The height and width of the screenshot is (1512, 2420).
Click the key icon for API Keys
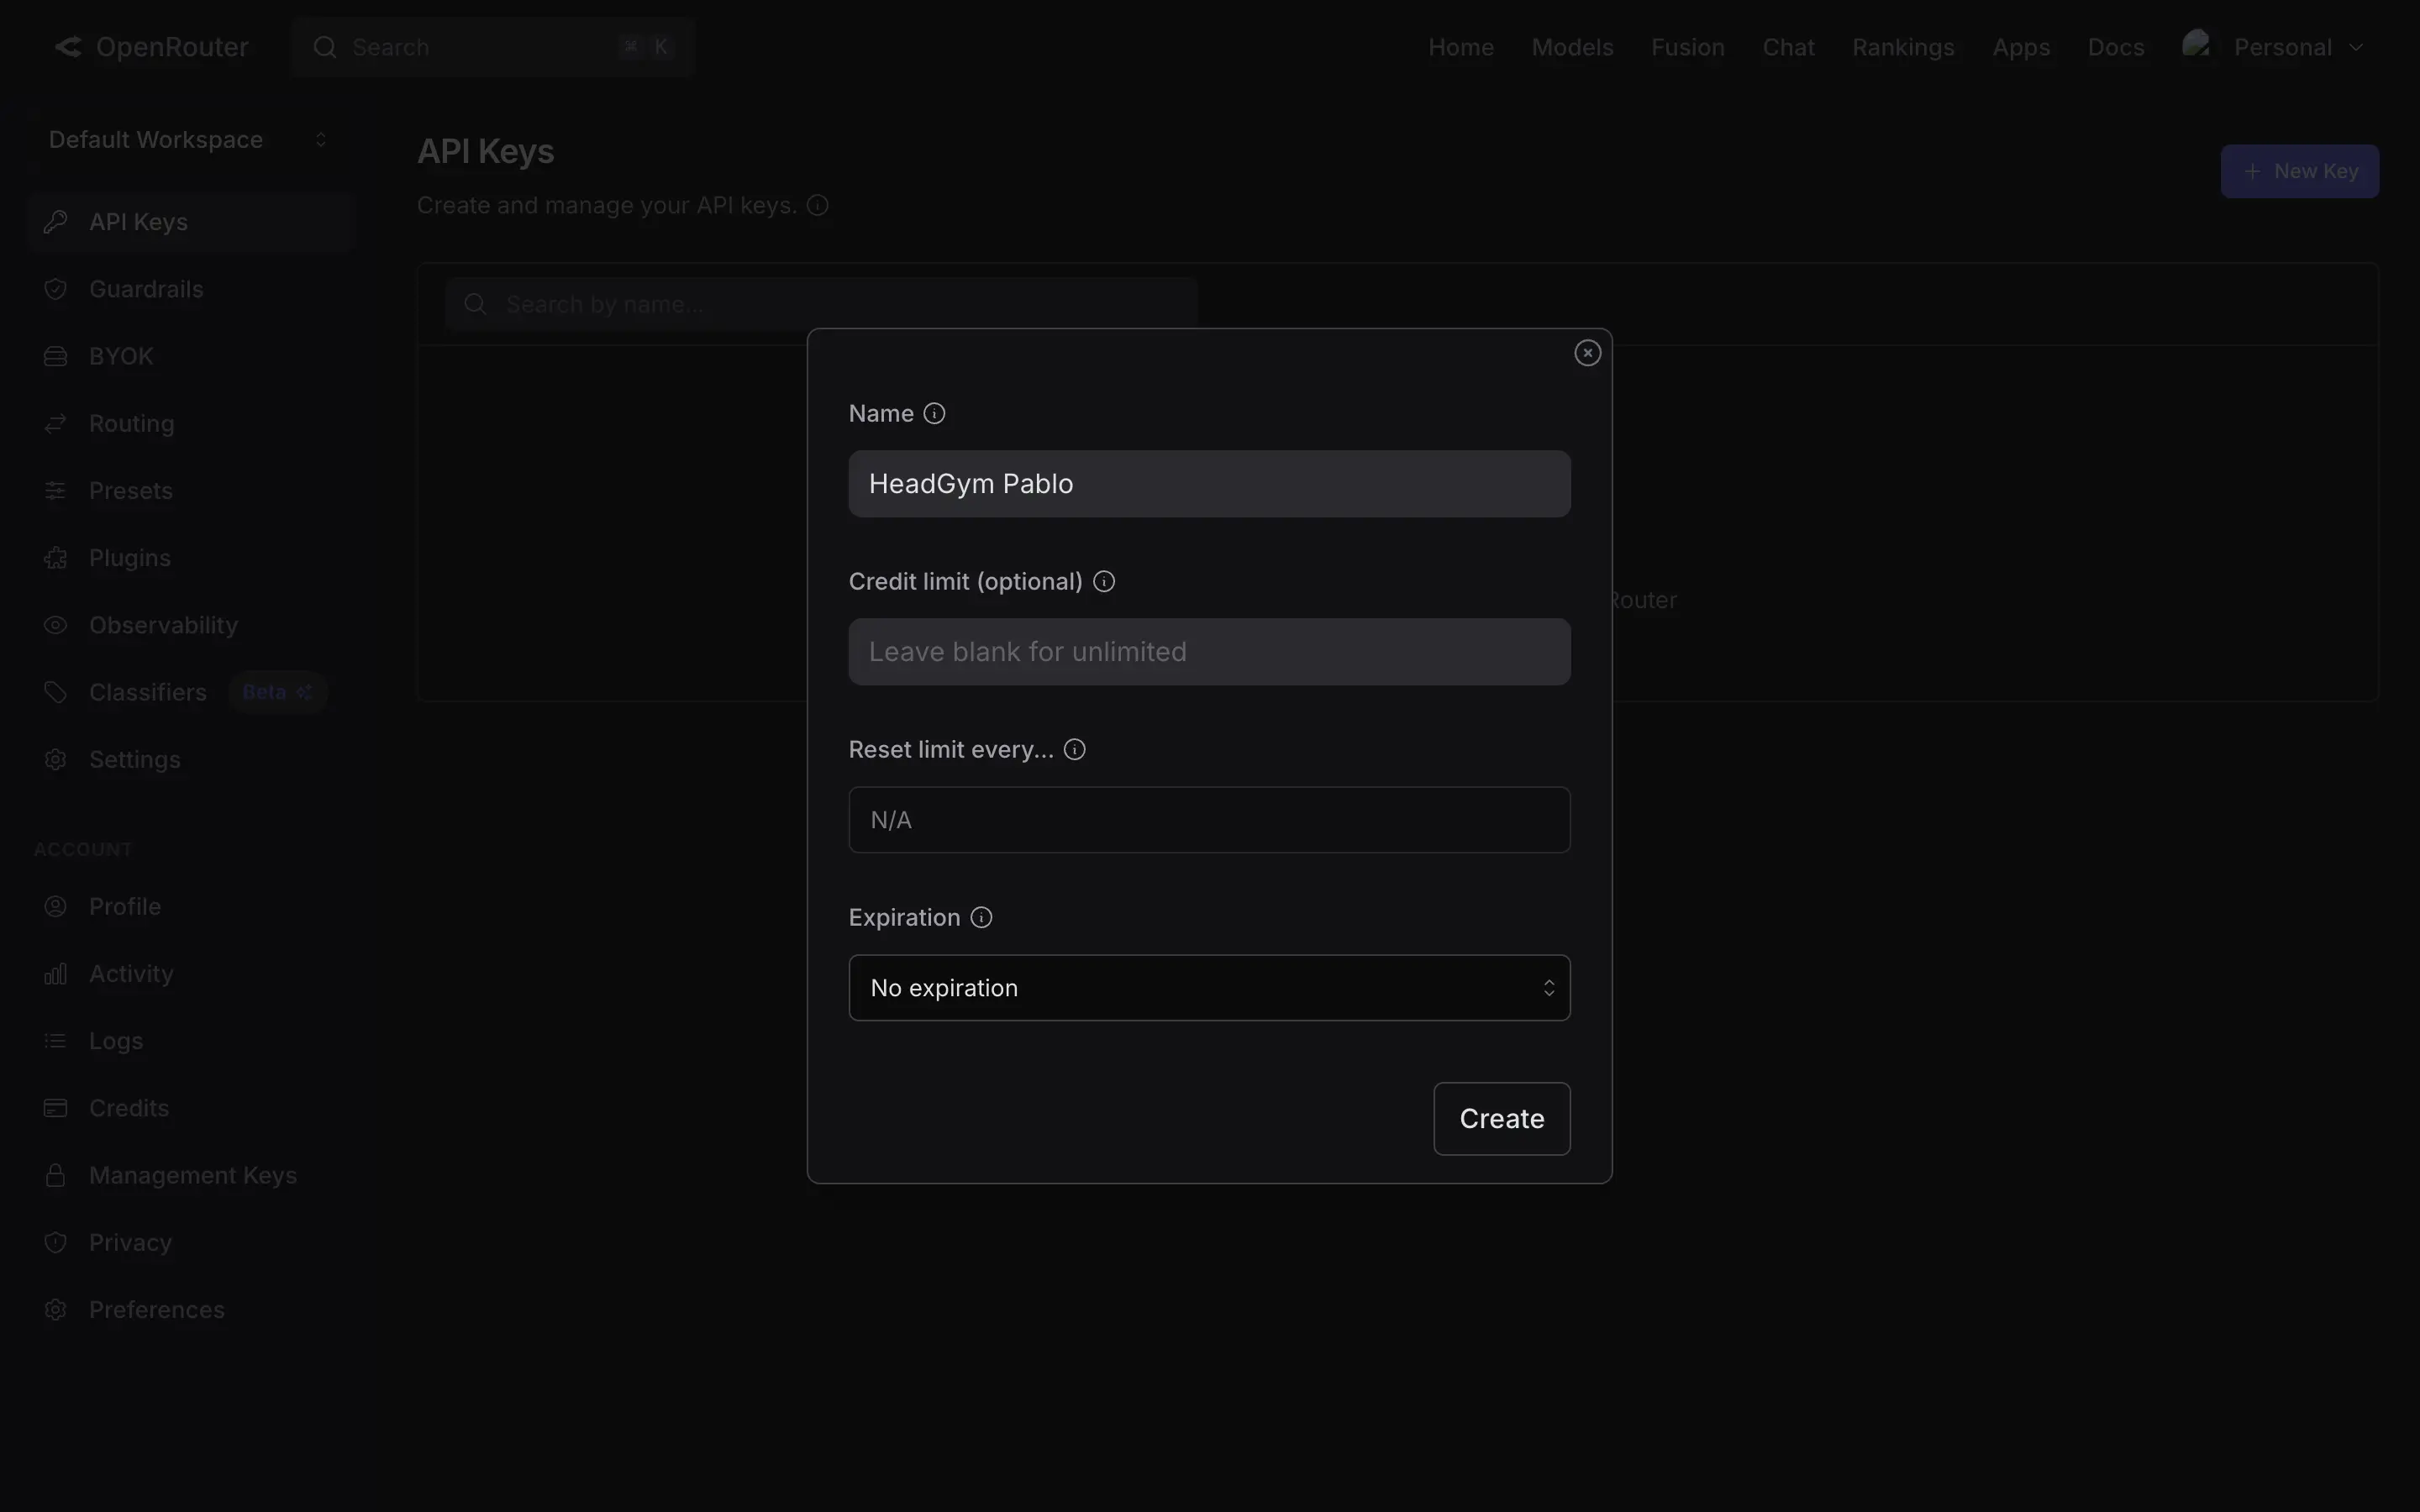coord(56,222)
